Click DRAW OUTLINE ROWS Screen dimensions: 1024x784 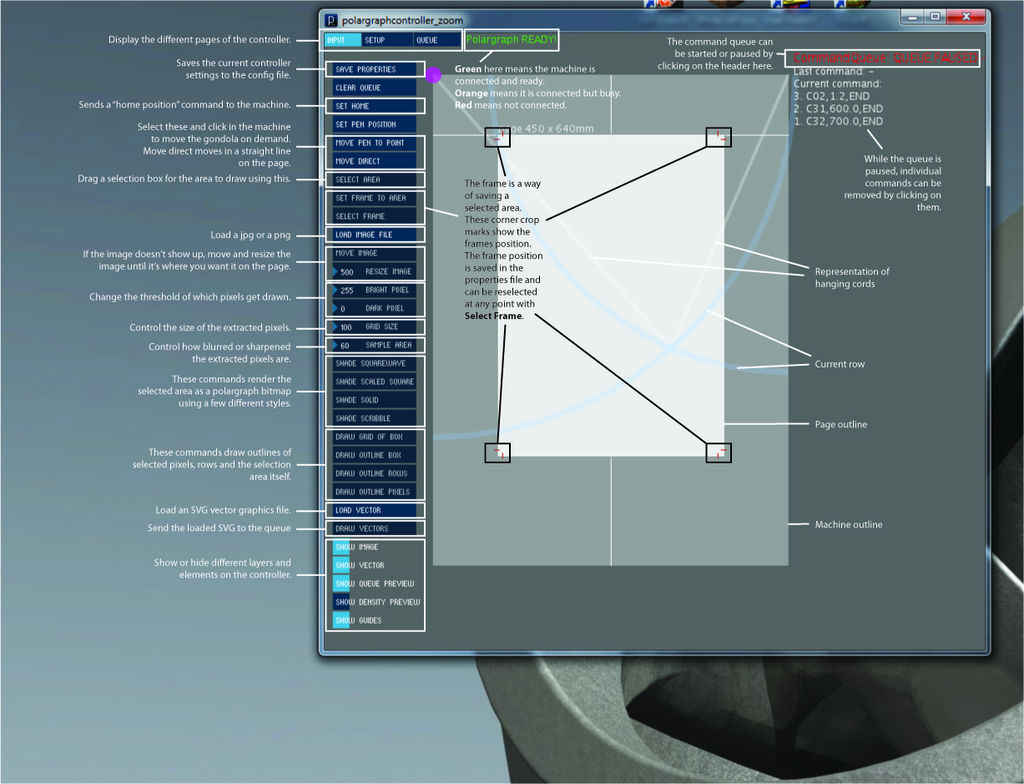click(374, 473)
